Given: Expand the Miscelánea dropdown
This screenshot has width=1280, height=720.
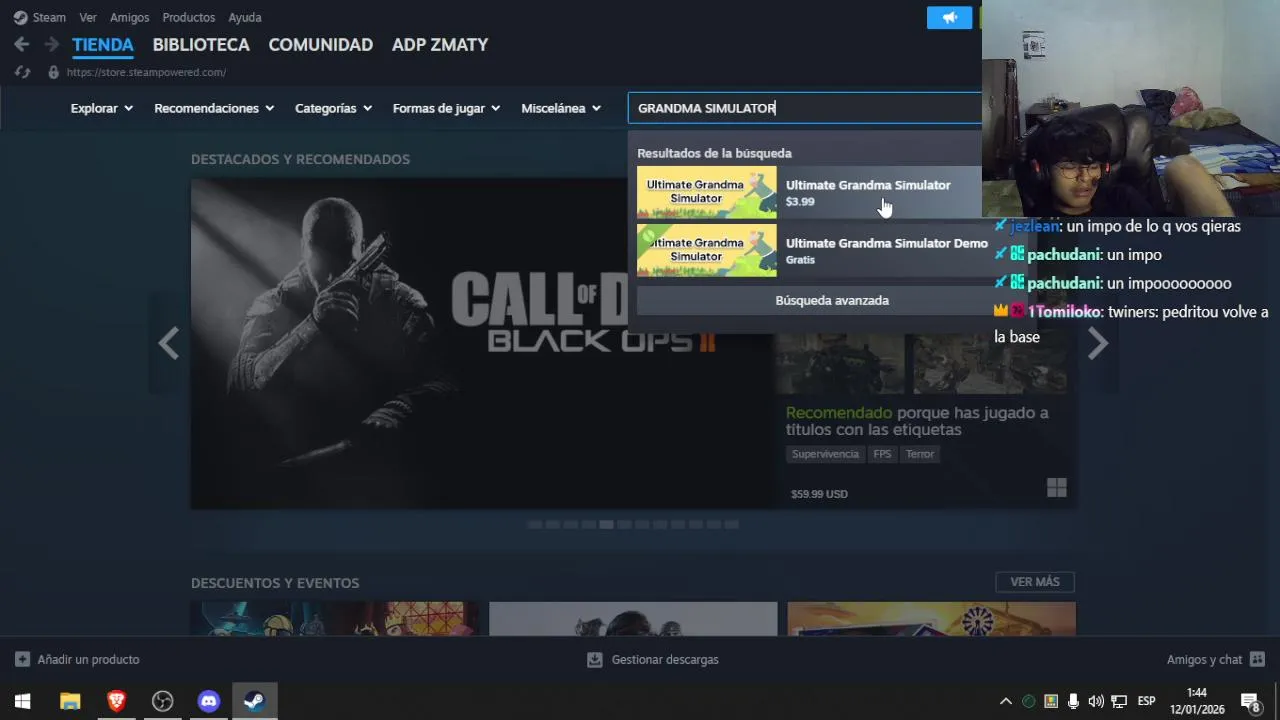Looking at the screenshot, I should (561, 108).
